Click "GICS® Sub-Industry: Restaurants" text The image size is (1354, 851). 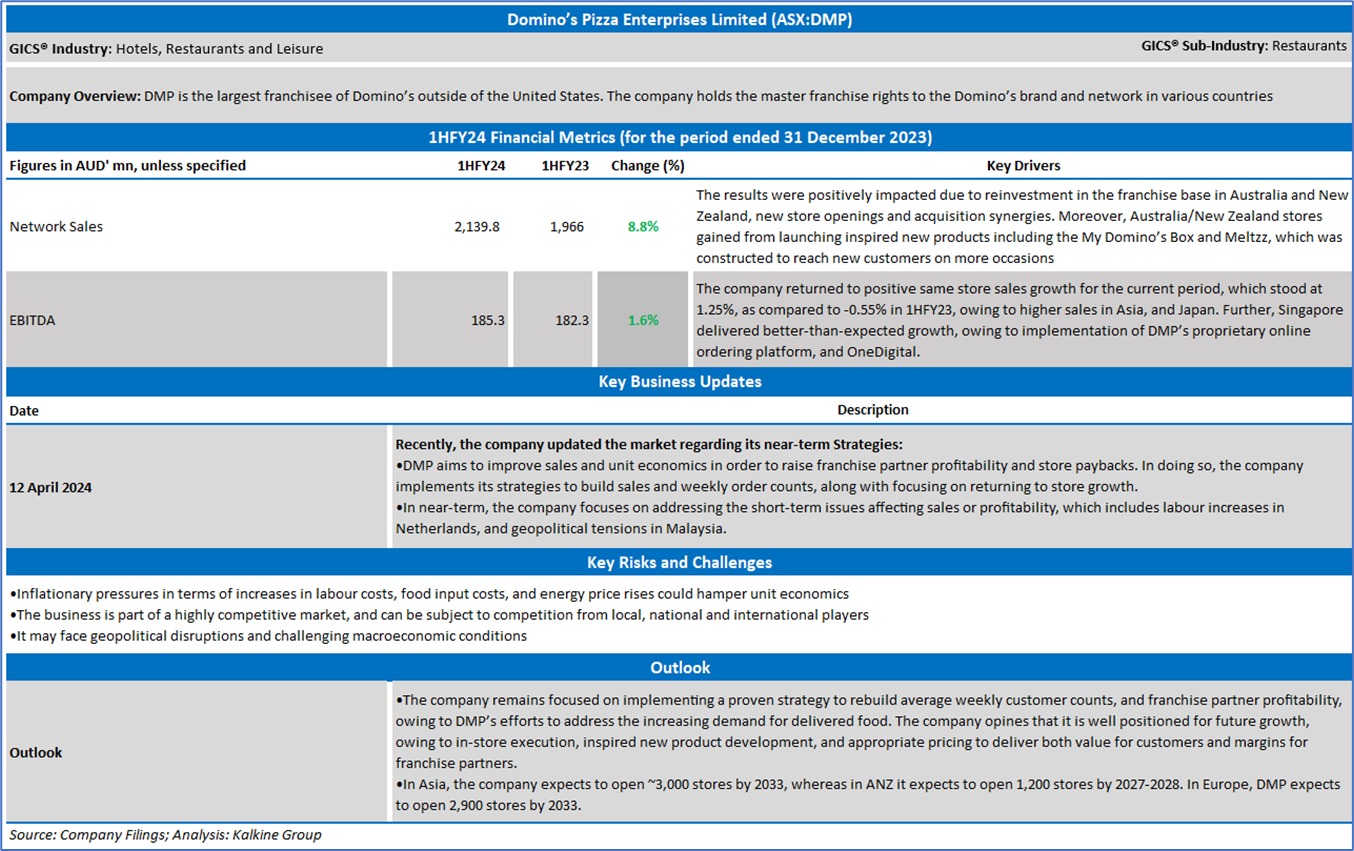point(1244,45)
